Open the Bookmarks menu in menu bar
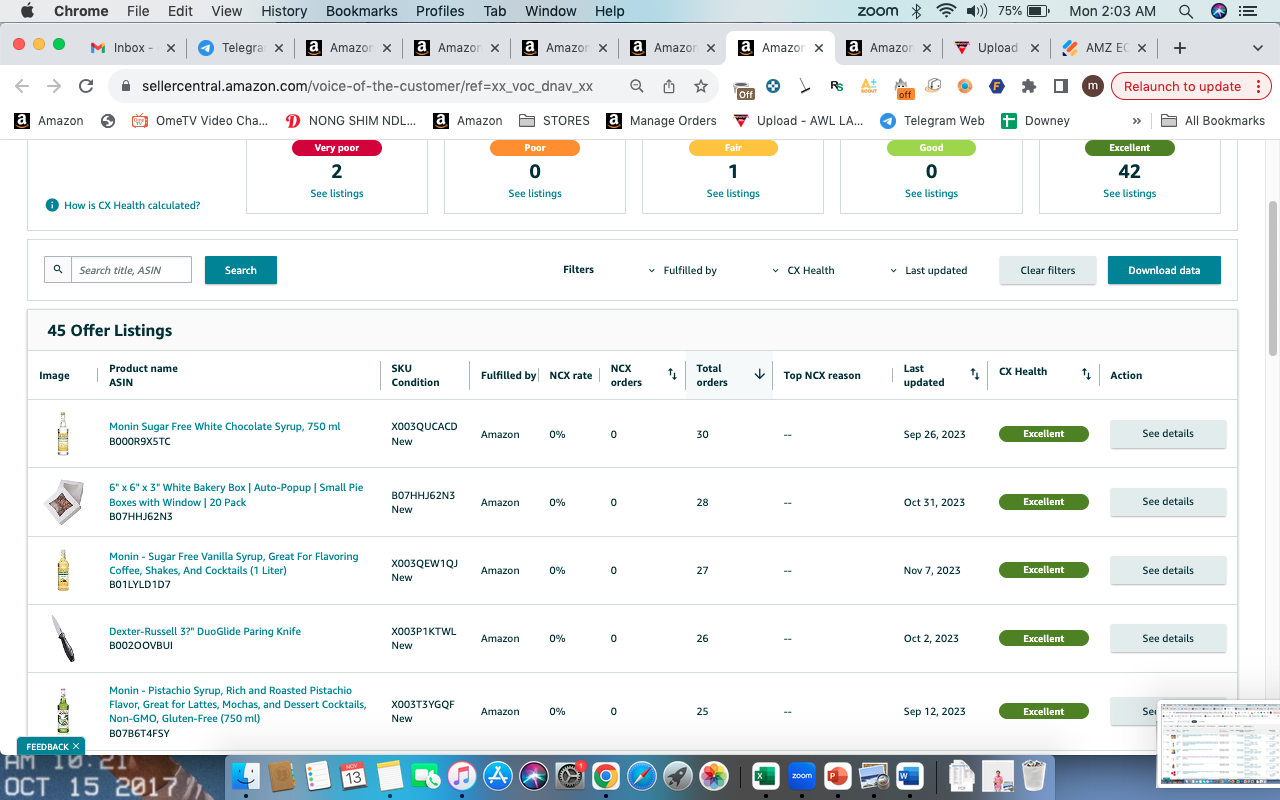The image size is (1280, 800). (x=364, y=11)
